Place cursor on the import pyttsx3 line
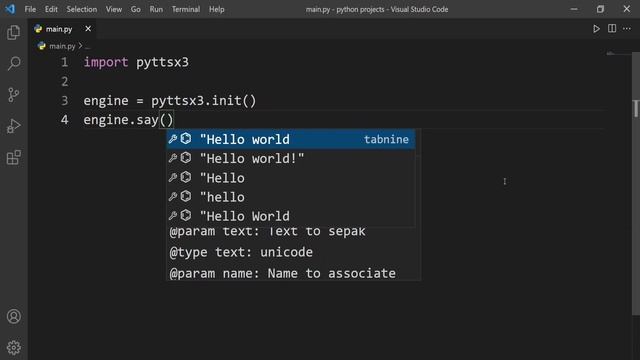Image resolution: width=640 pixels, height=360 pixels. pos(136,62)
